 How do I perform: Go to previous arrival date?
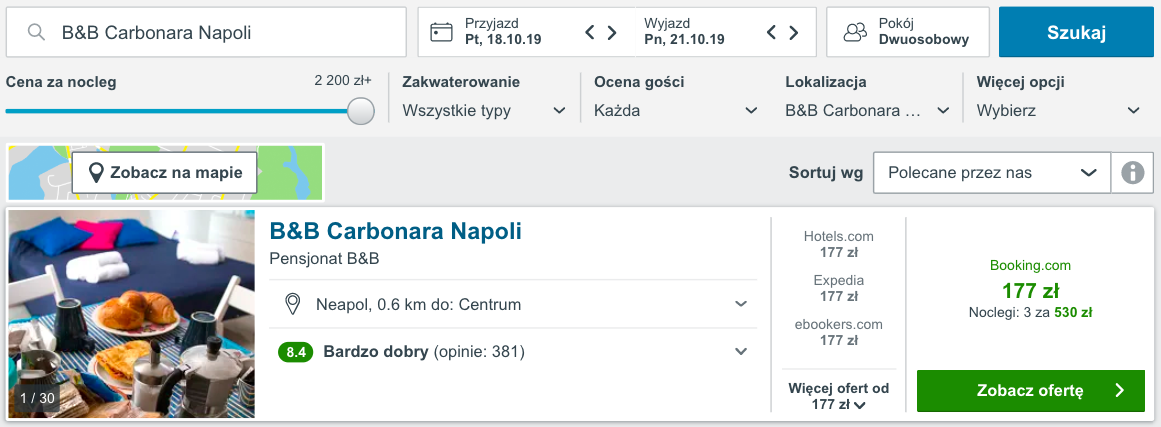point(592,33)
